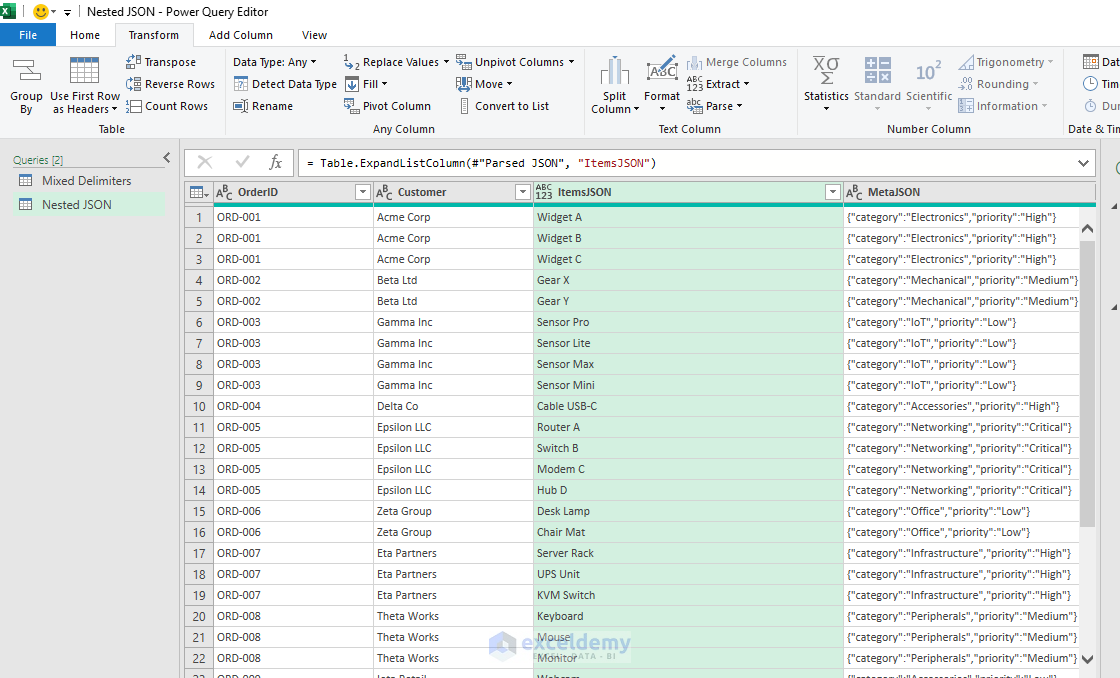Select the cell containing Cable USB-C
The width and height of the screenshot is (1120, 678).
[x=688, y=407]
